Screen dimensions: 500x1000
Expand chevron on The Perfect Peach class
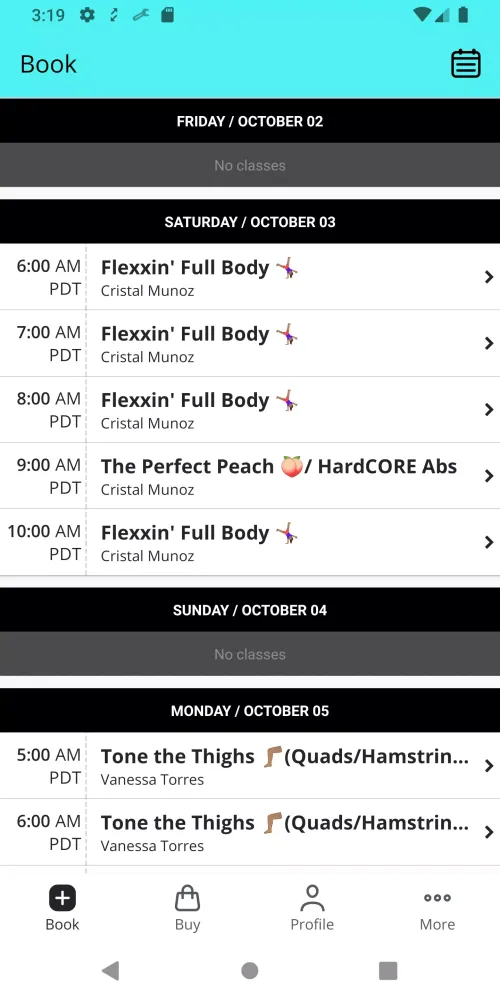click(x=489, y=476)
